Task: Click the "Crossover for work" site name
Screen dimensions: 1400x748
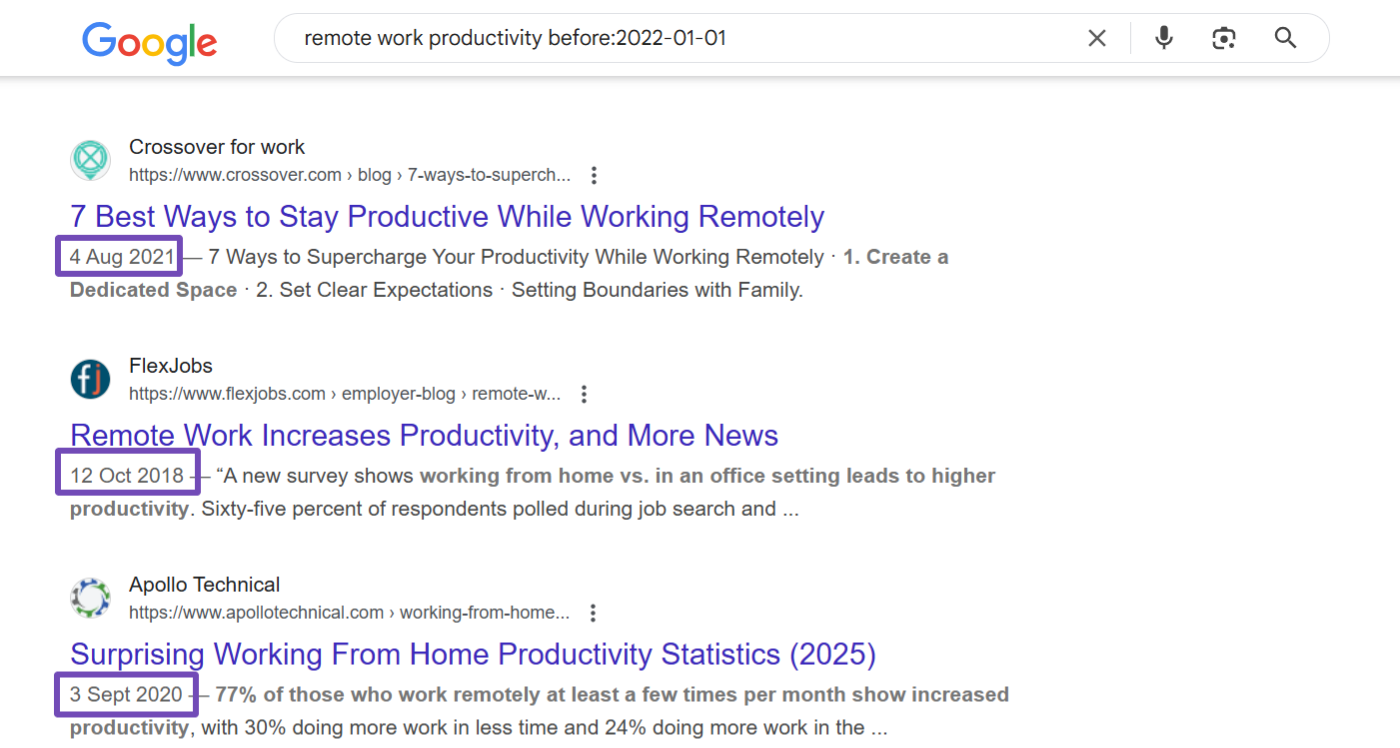Action: [217, 147]
